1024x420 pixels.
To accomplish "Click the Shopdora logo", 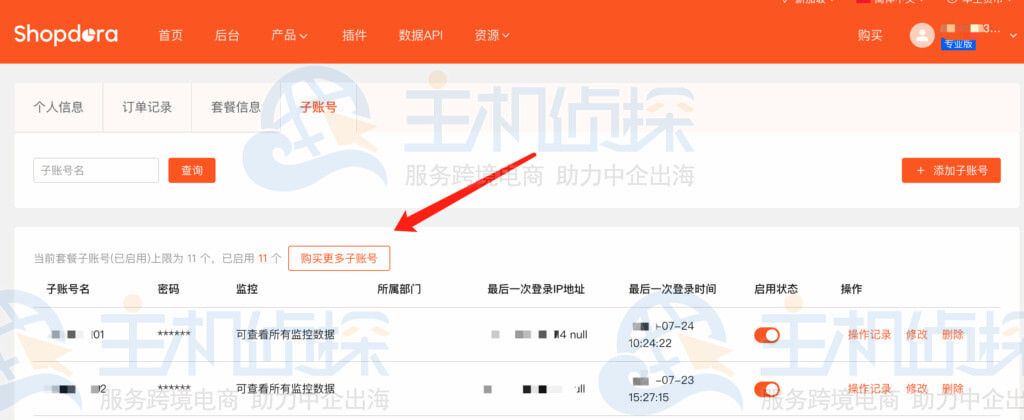I will click(x=66, y=34).
